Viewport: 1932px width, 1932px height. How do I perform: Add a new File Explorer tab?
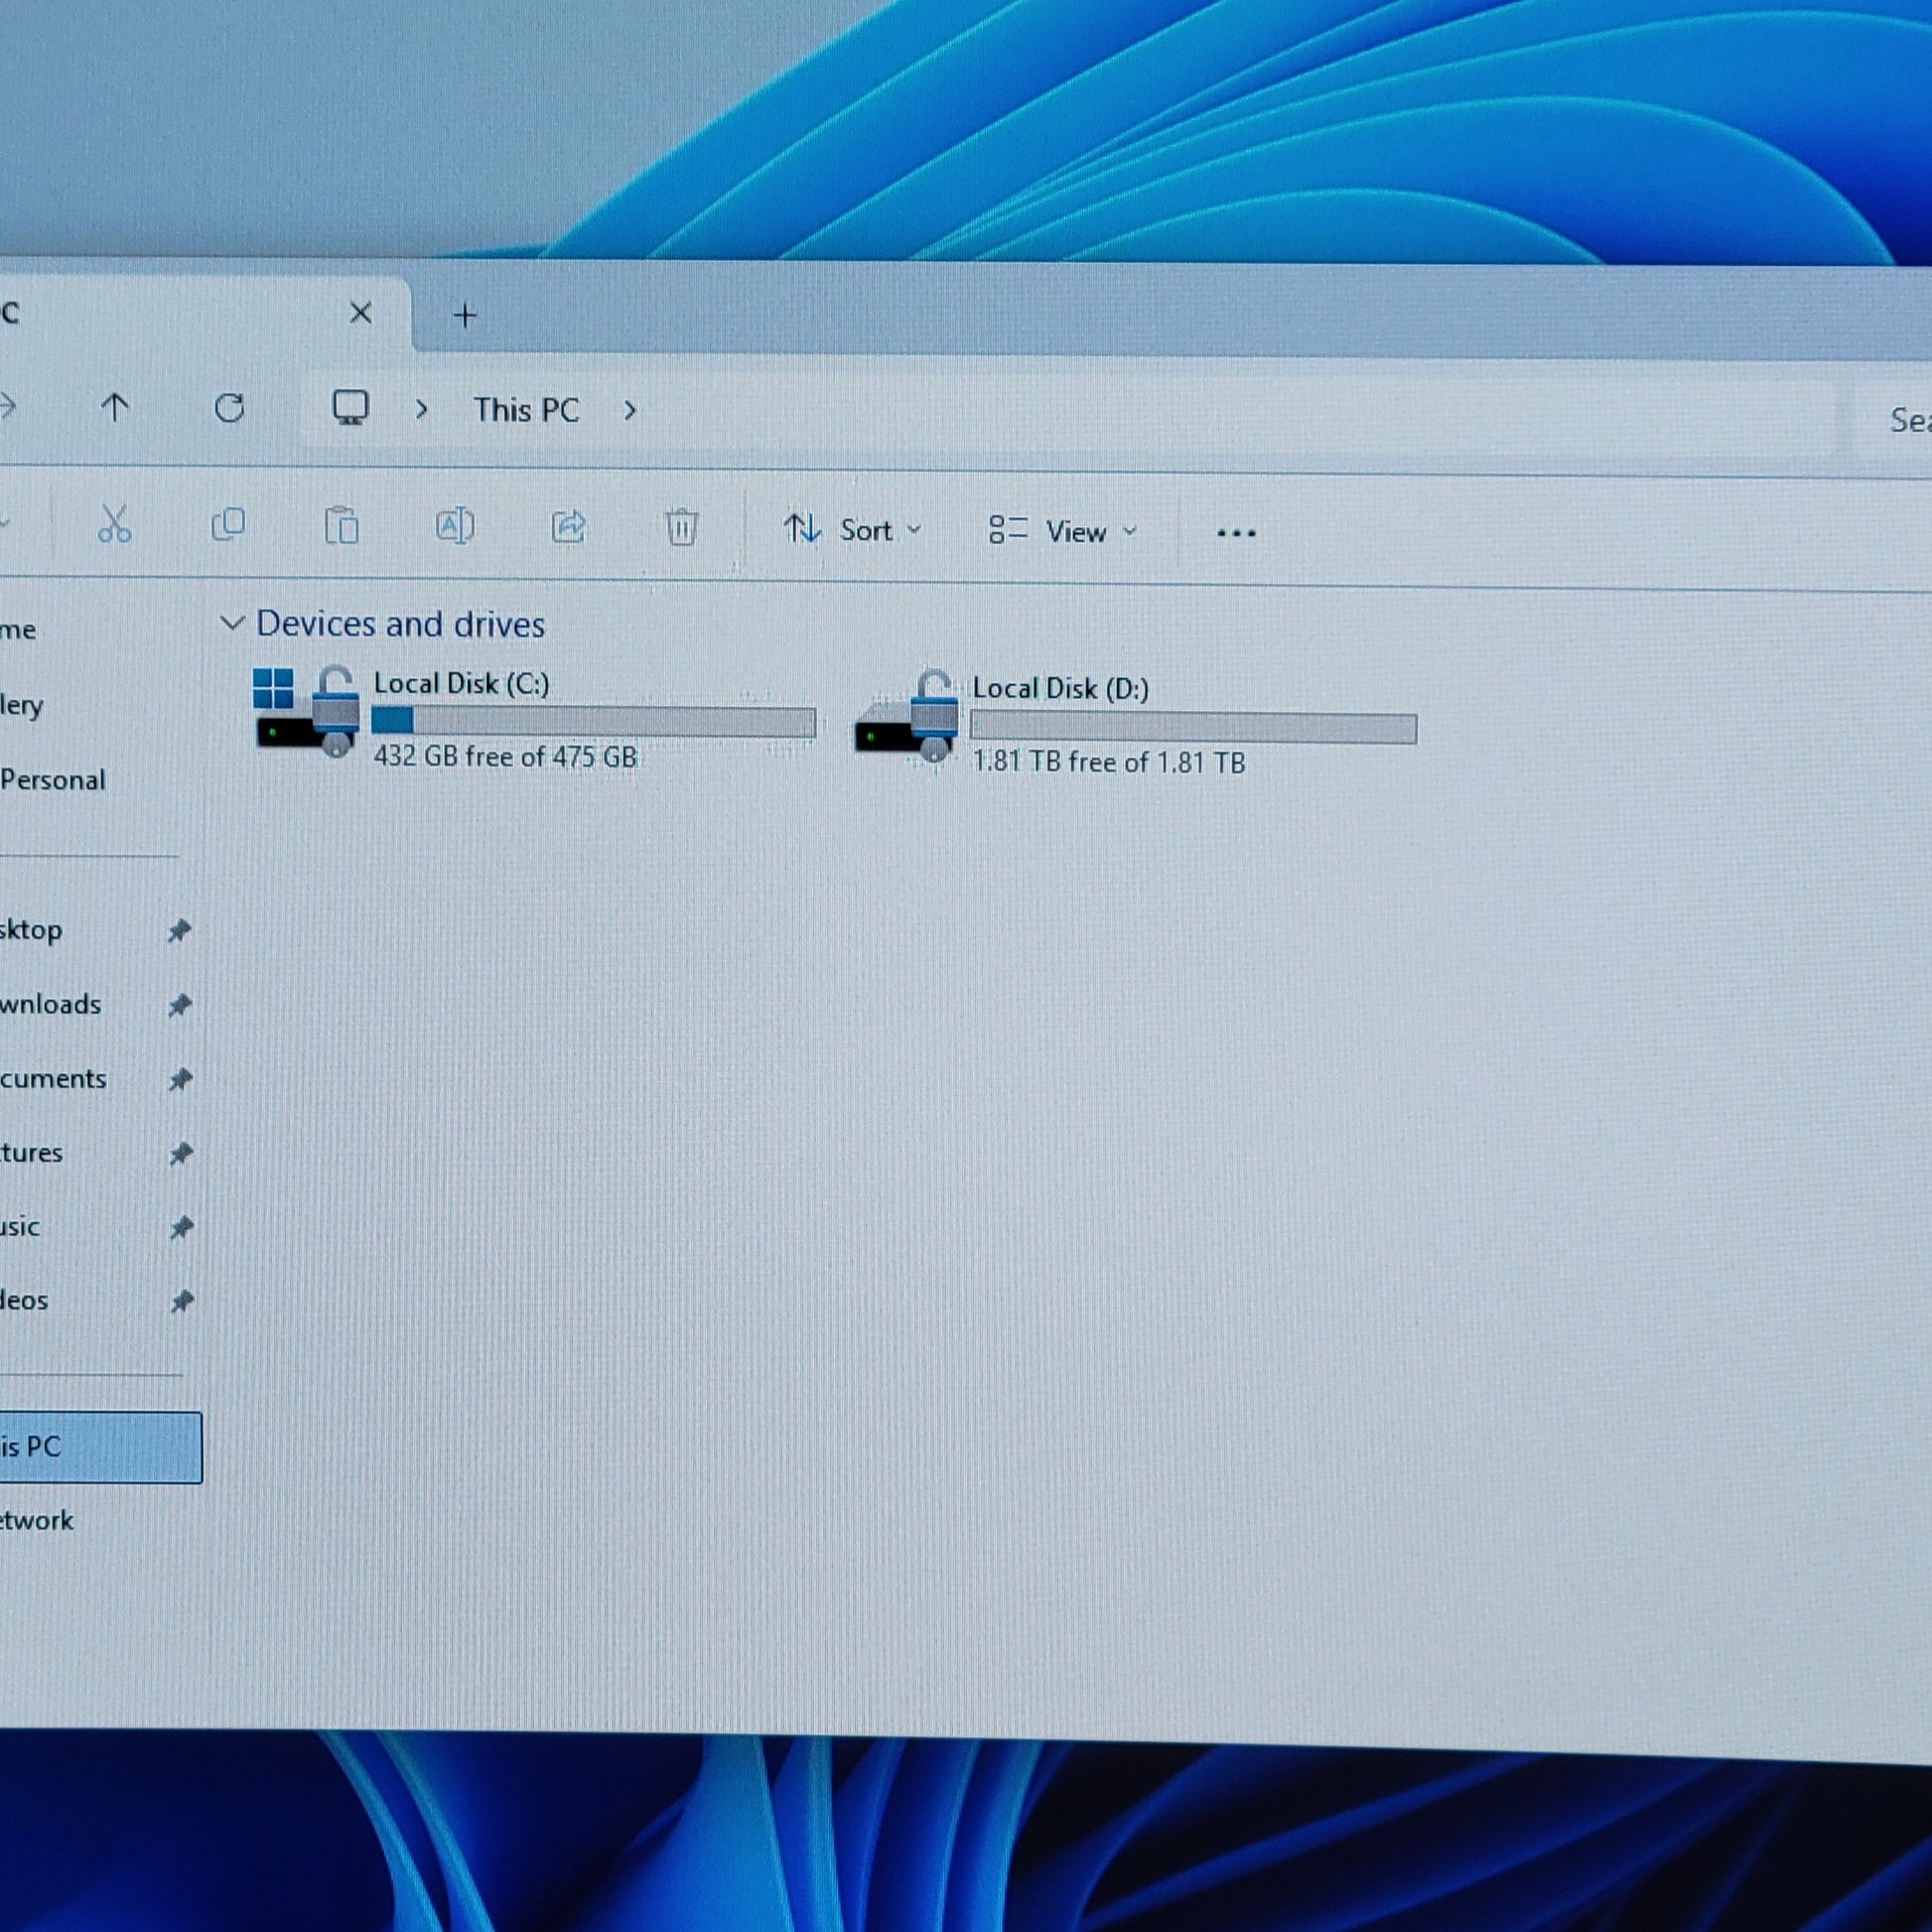[465, 316]
